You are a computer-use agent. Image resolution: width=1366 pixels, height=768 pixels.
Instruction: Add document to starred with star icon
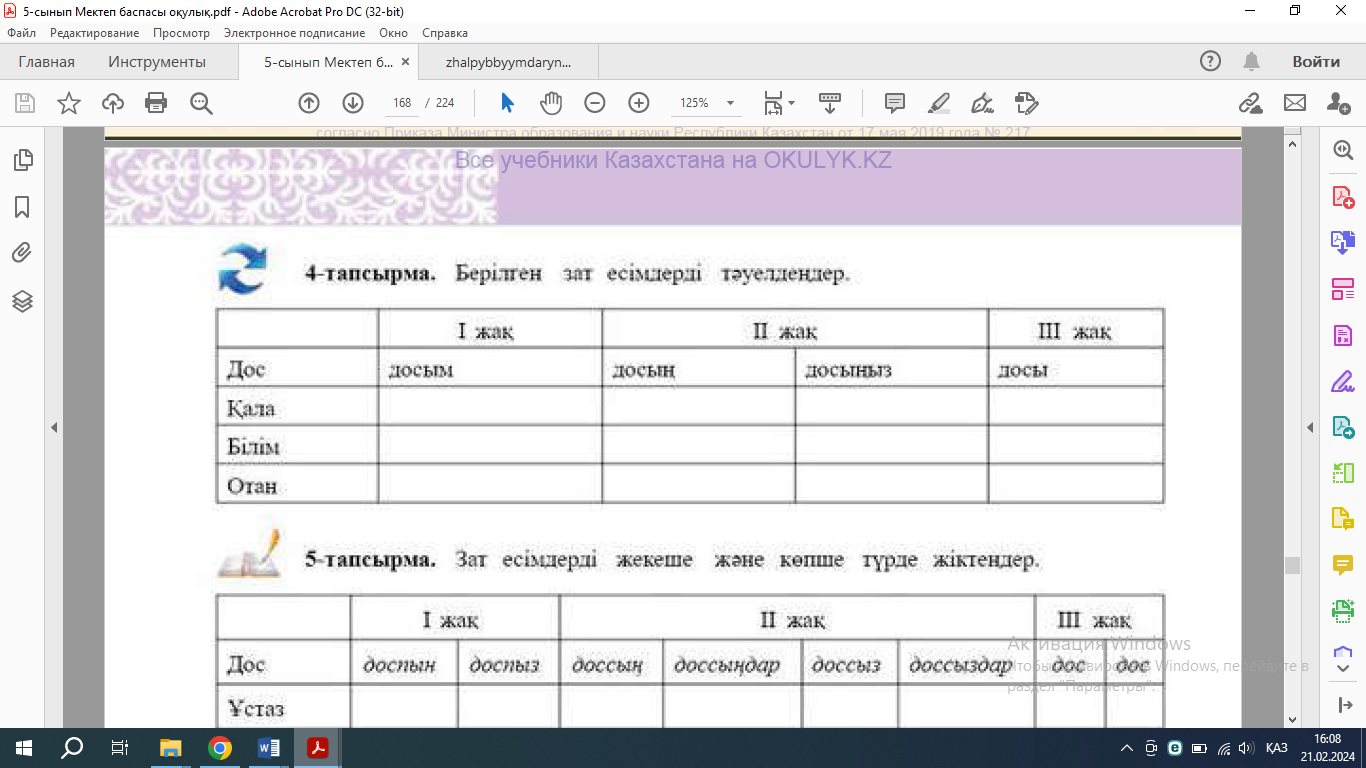[x=69, y=103]
